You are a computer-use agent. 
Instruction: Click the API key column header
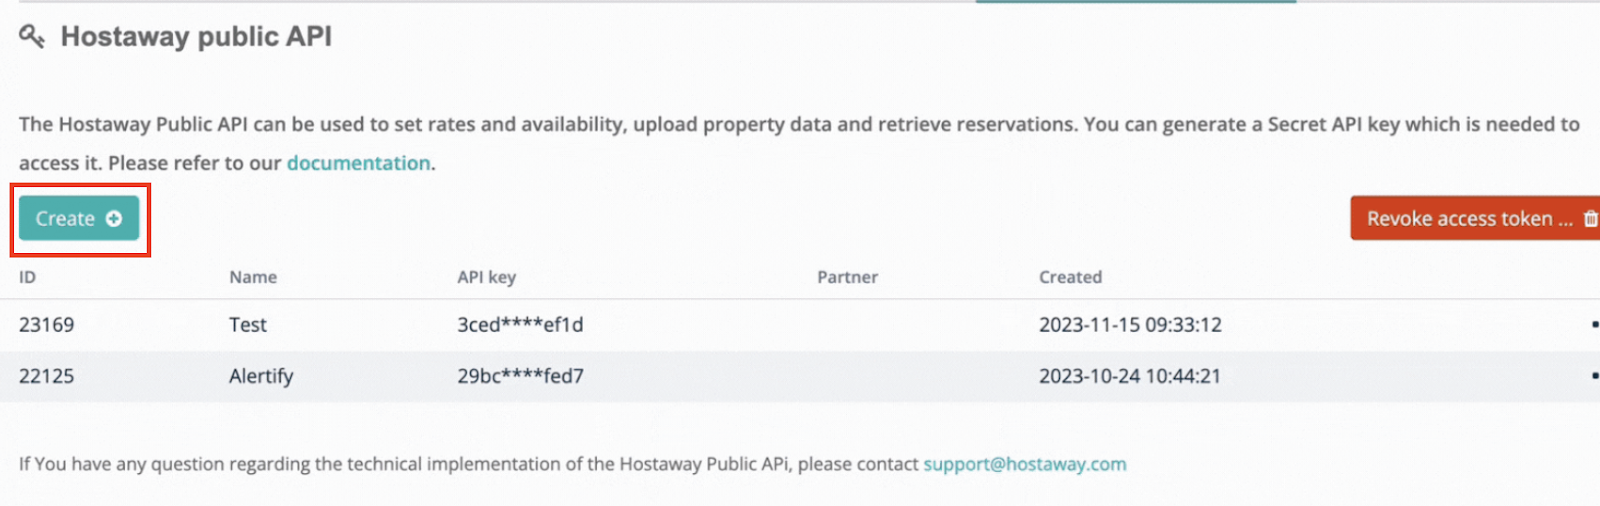[487, 277]
